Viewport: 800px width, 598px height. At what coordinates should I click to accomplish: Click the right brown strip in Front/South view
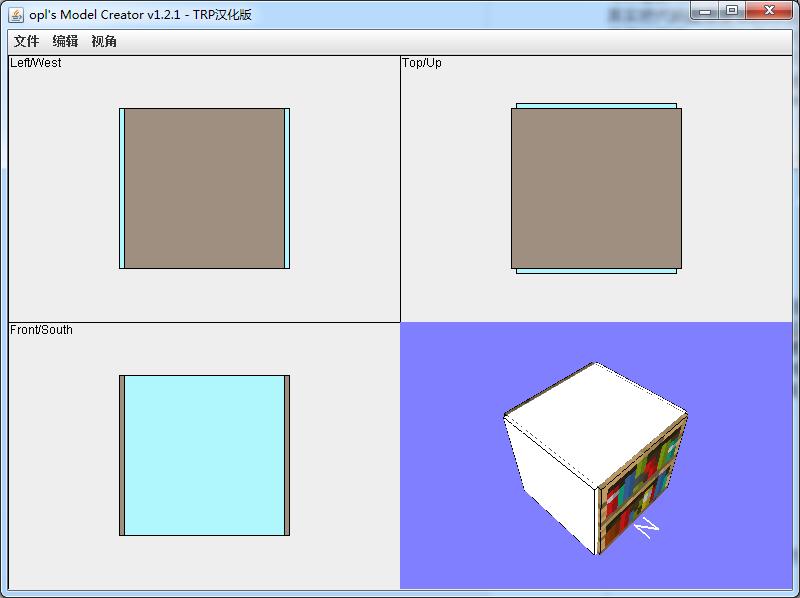[x=287, y=455]
